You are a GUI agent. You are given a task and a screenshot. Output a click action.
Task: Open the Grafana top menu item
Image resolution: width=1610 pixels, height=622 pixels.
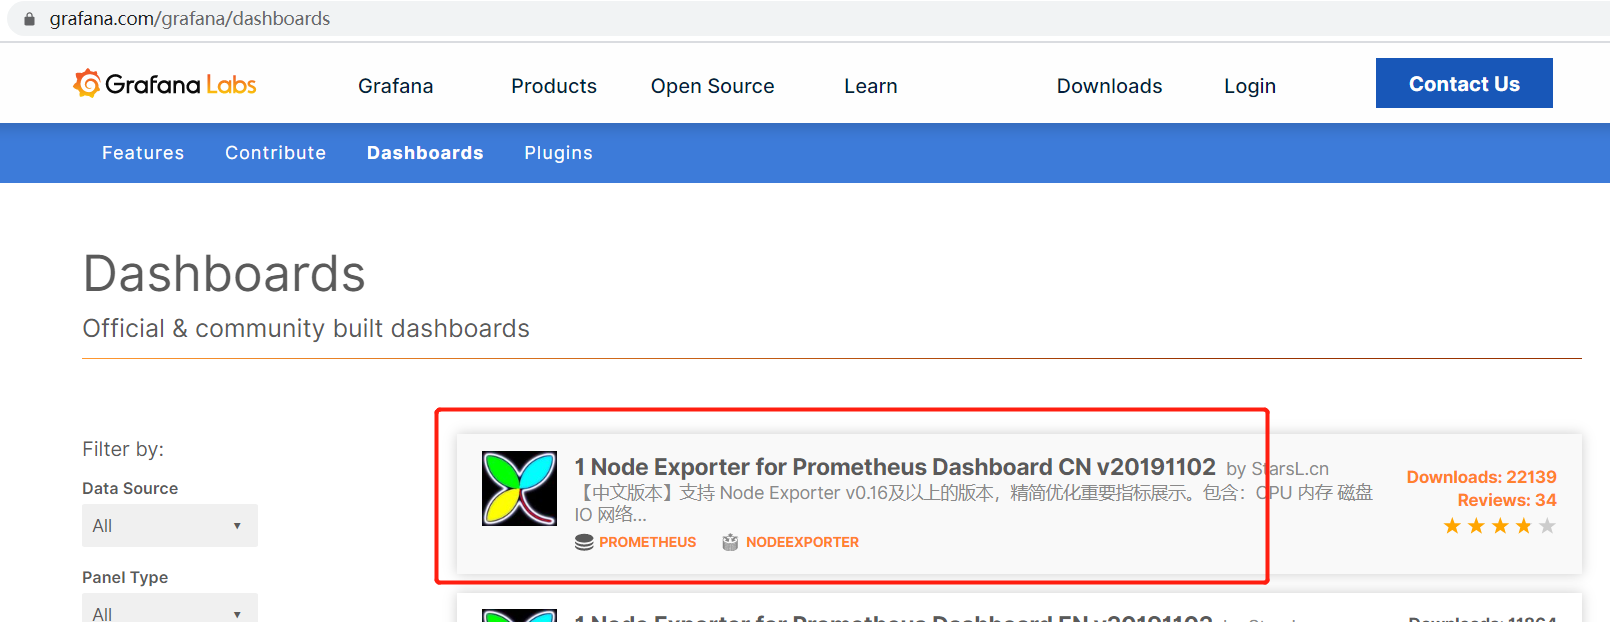pyautogui.click(x=395, y=86)
